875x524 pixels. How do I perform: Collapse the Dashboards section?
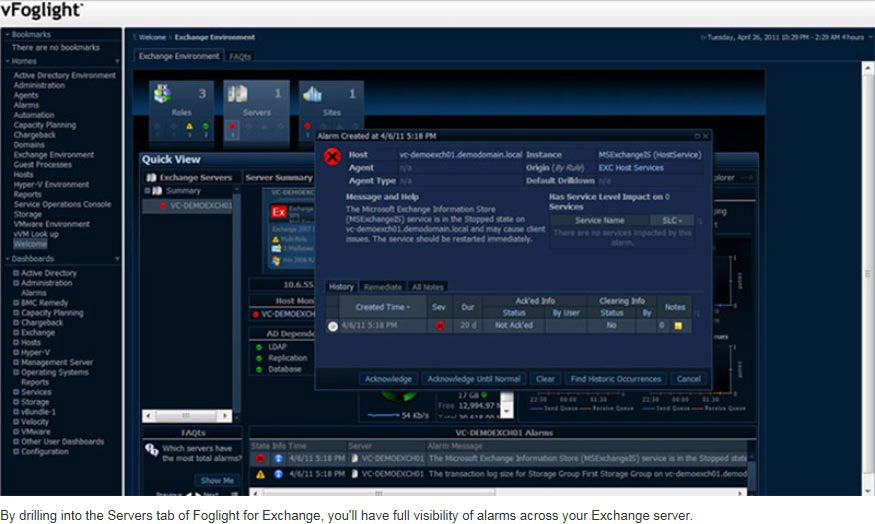click(7, 259)
